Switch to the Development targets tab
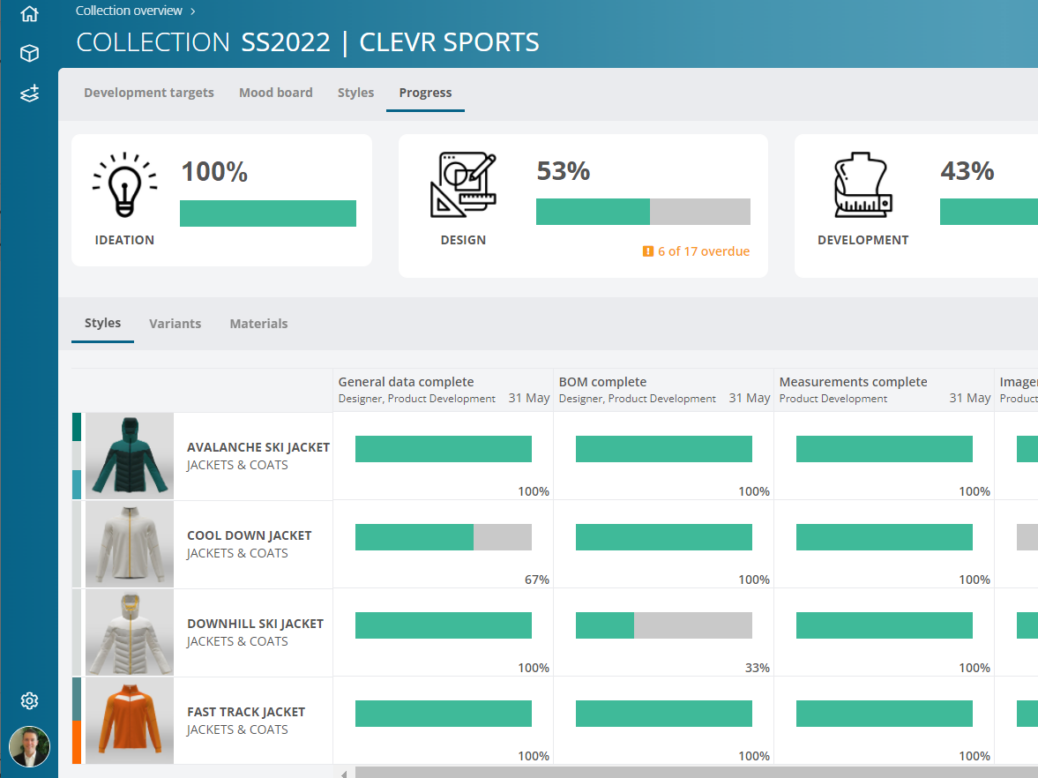This screenshot has width=1038, height=778. [x=149, y=93]
